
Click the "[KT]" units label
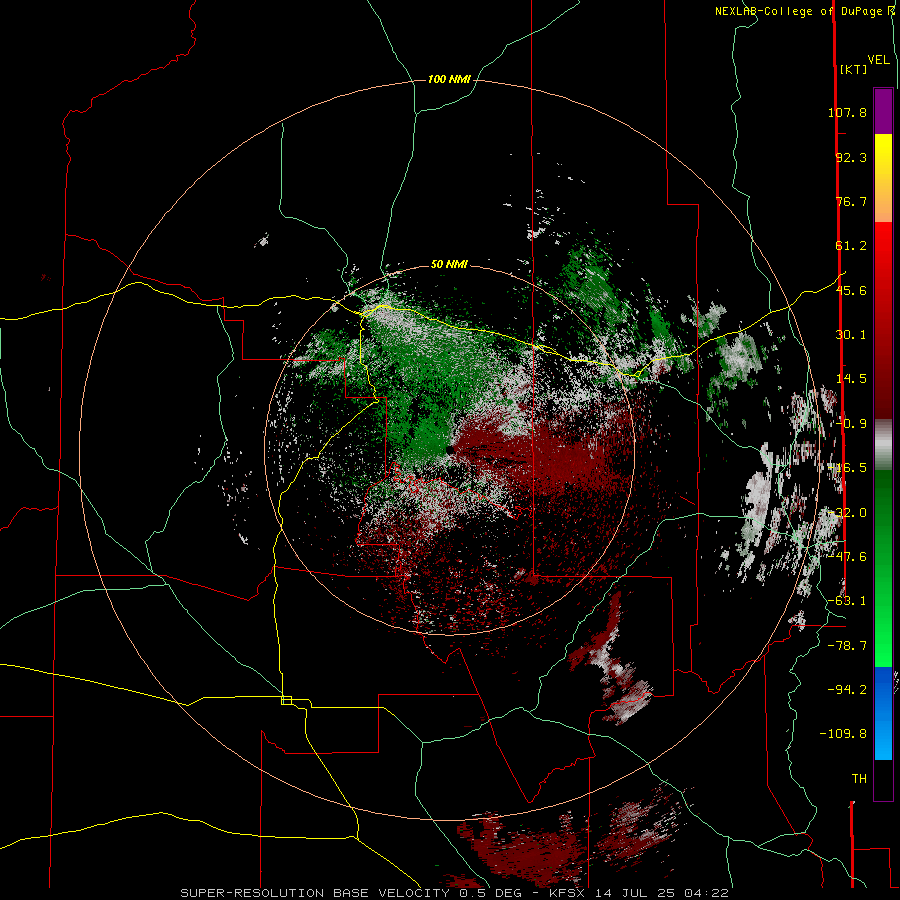click(x=854, y=69)
